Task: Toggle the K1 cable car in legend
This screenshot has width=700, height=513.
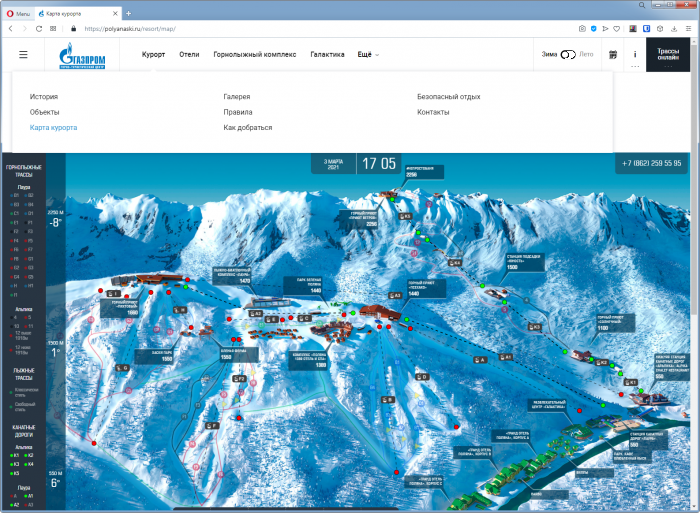Action: [15, 455]
